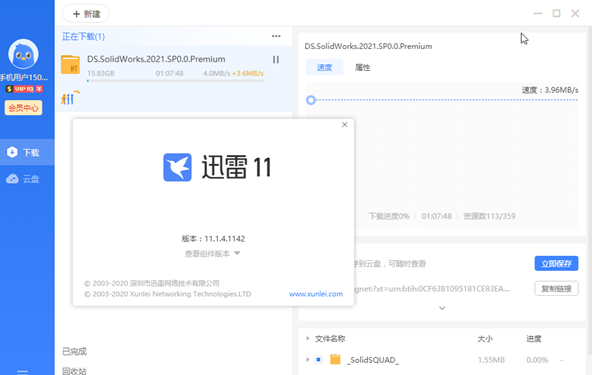The height and width of the screenshot is (375, 592).
Task: Click 复制链接 button
Action: pos(556,289)
